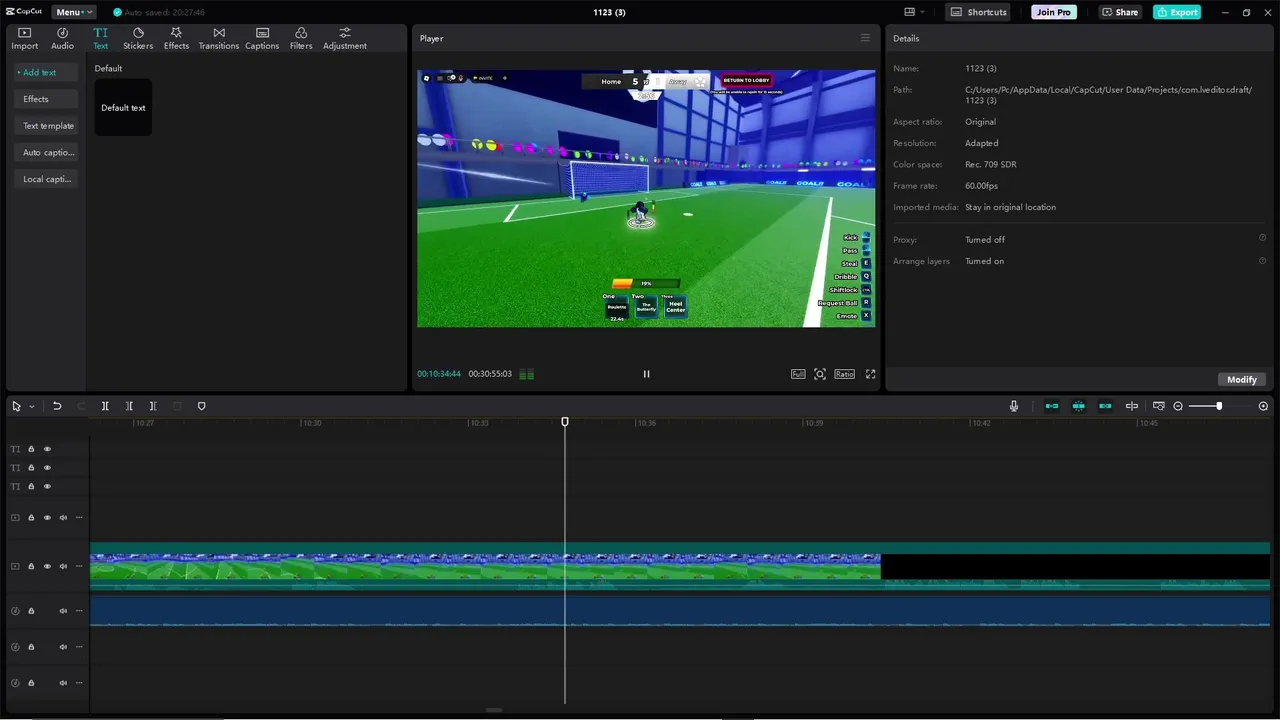
Task: Open the Filters tab
Action: (x=301, y=39)
